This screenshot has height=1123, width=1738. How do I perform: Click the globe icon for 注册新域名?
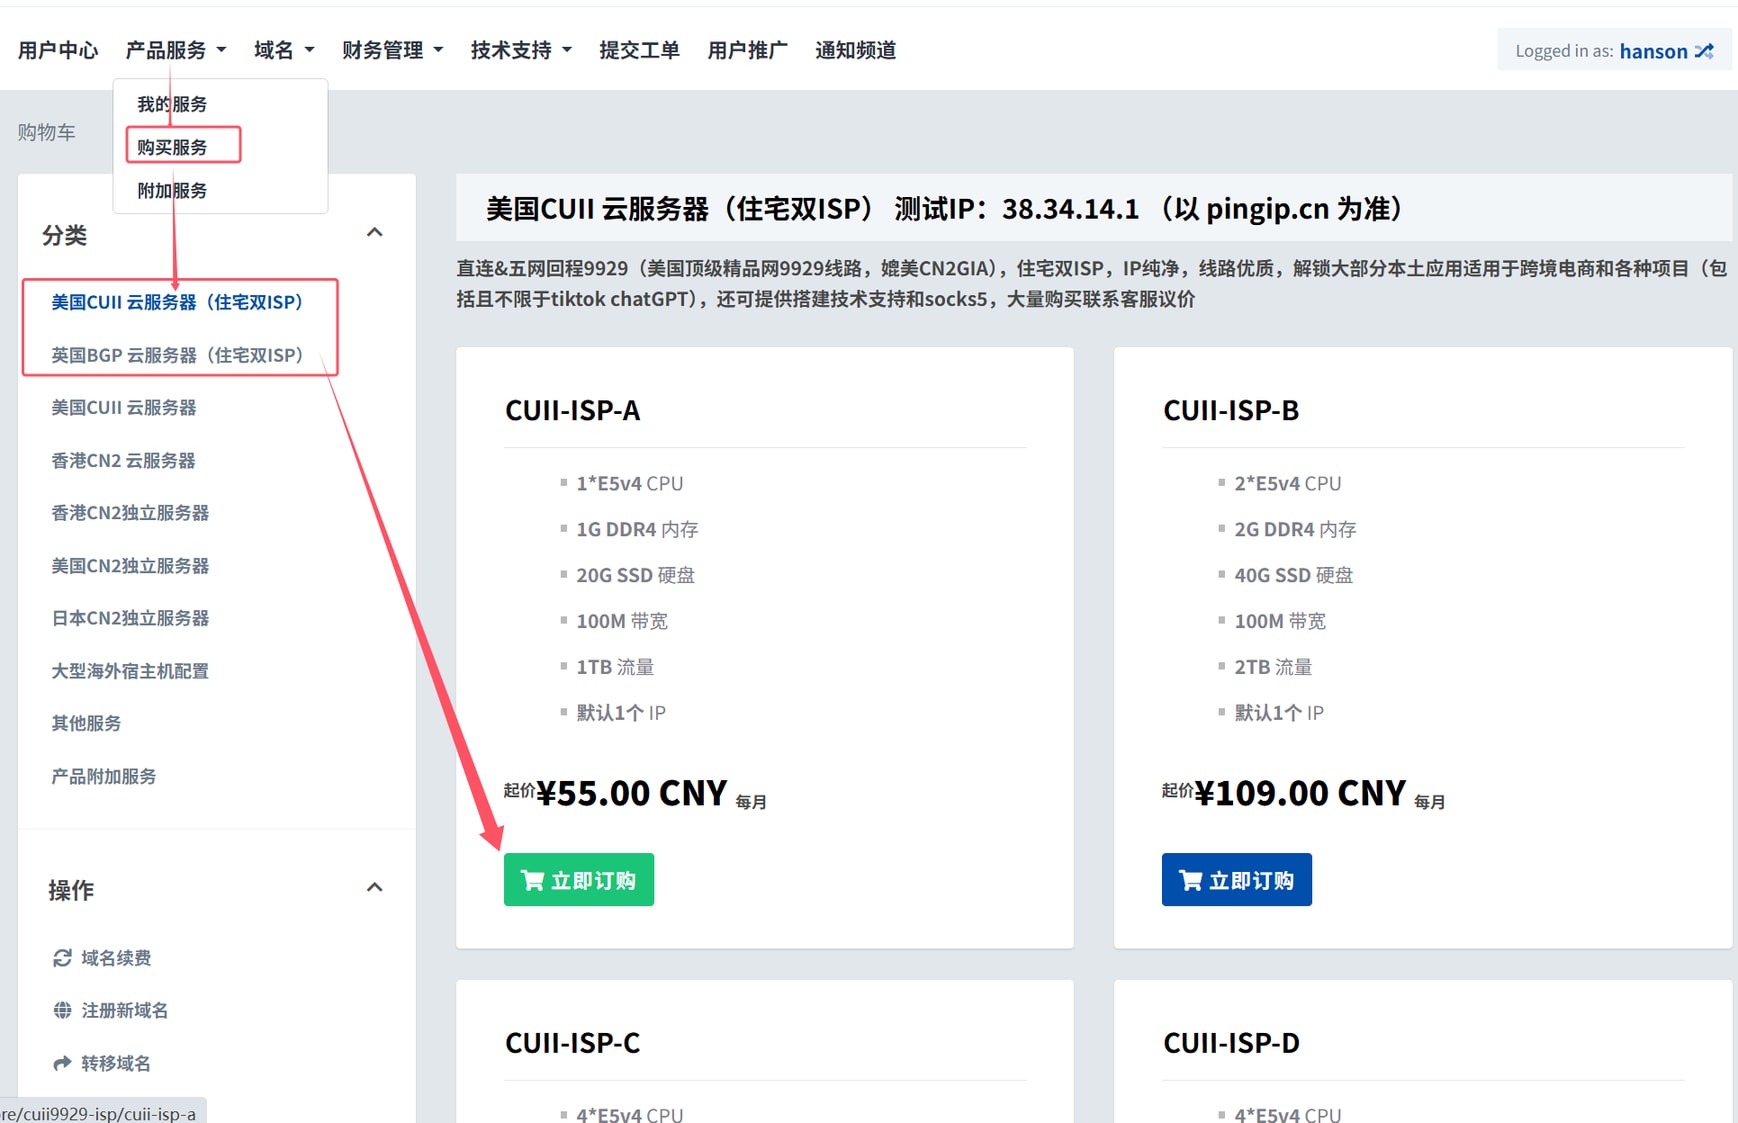point(62,1010)
